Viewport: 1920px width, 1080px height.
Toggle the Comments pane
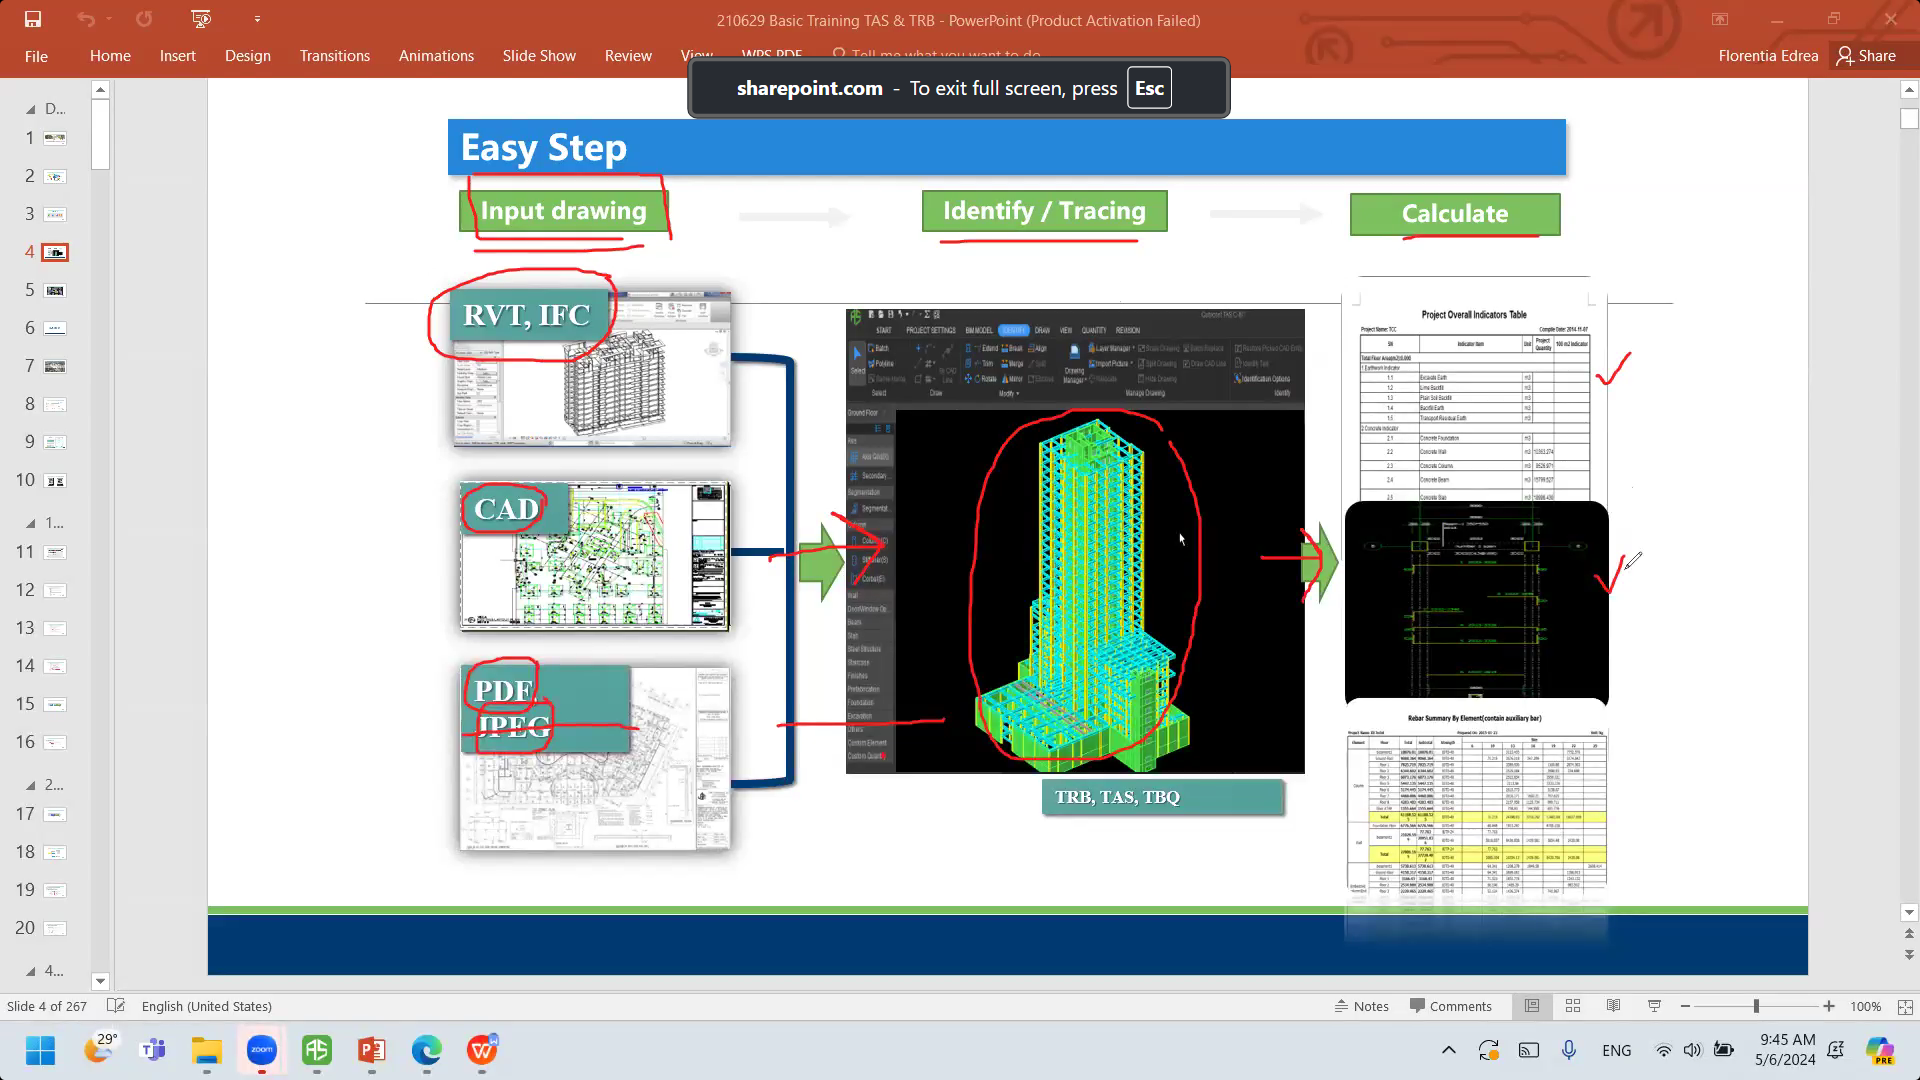click(x=1450, y=1006)
